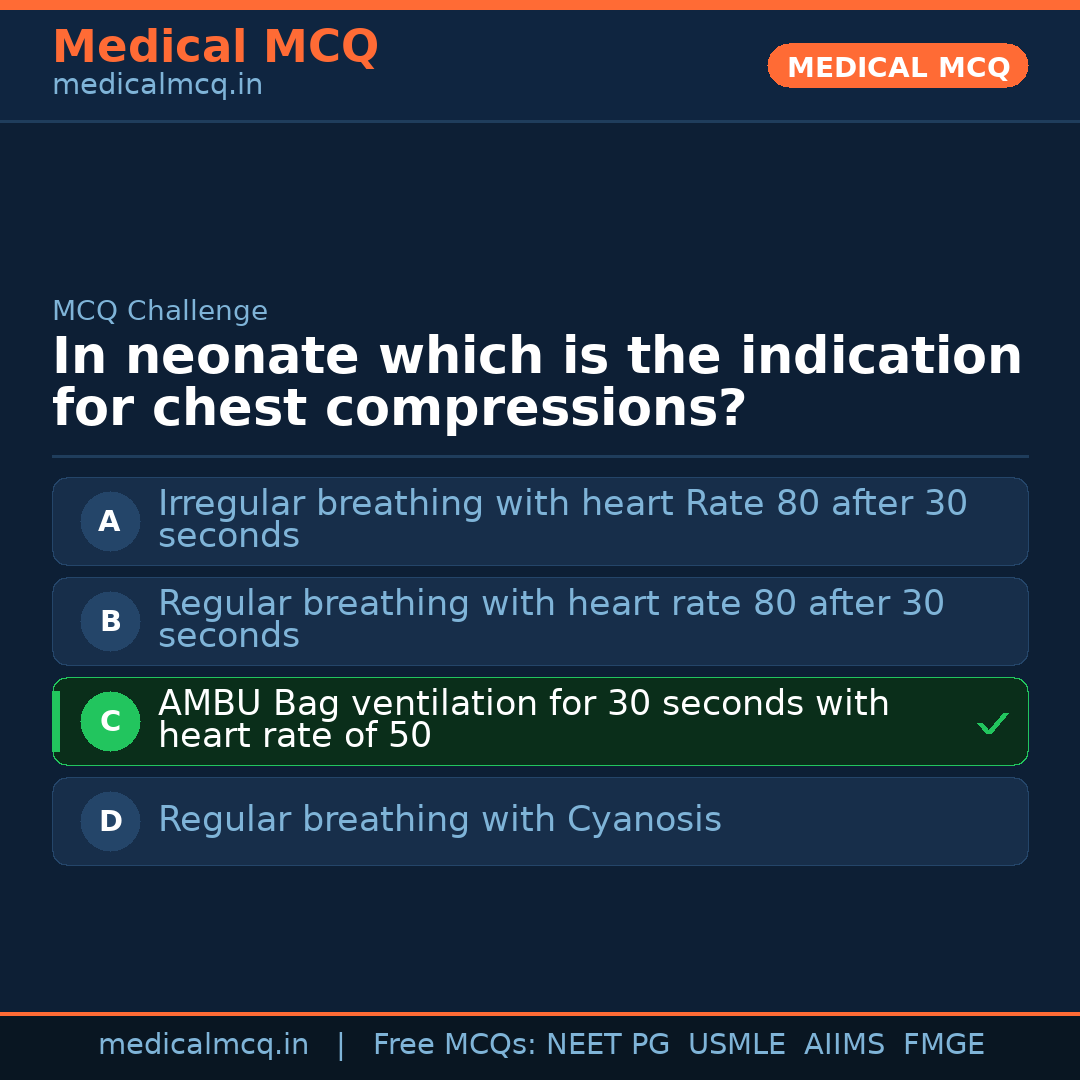Click 'USMLE' in the footer
Viewport: 1080px width, 1080px height.
(736, 1045)
